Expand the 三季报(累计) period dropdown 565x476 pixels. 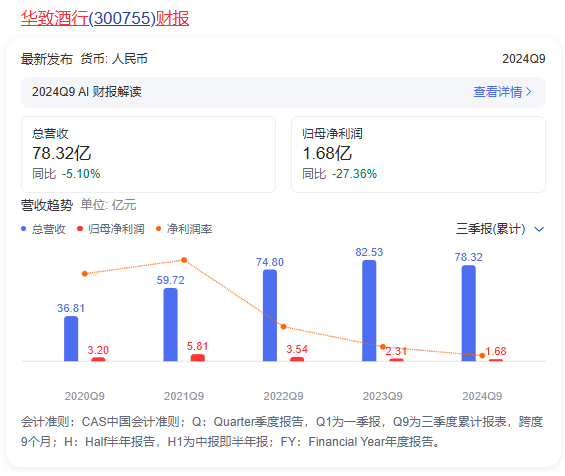(500, 229)
